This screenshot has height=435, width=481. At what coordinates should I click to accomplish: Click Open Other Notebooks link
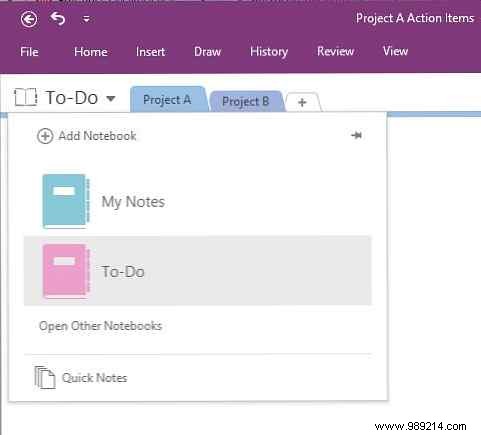100,326
